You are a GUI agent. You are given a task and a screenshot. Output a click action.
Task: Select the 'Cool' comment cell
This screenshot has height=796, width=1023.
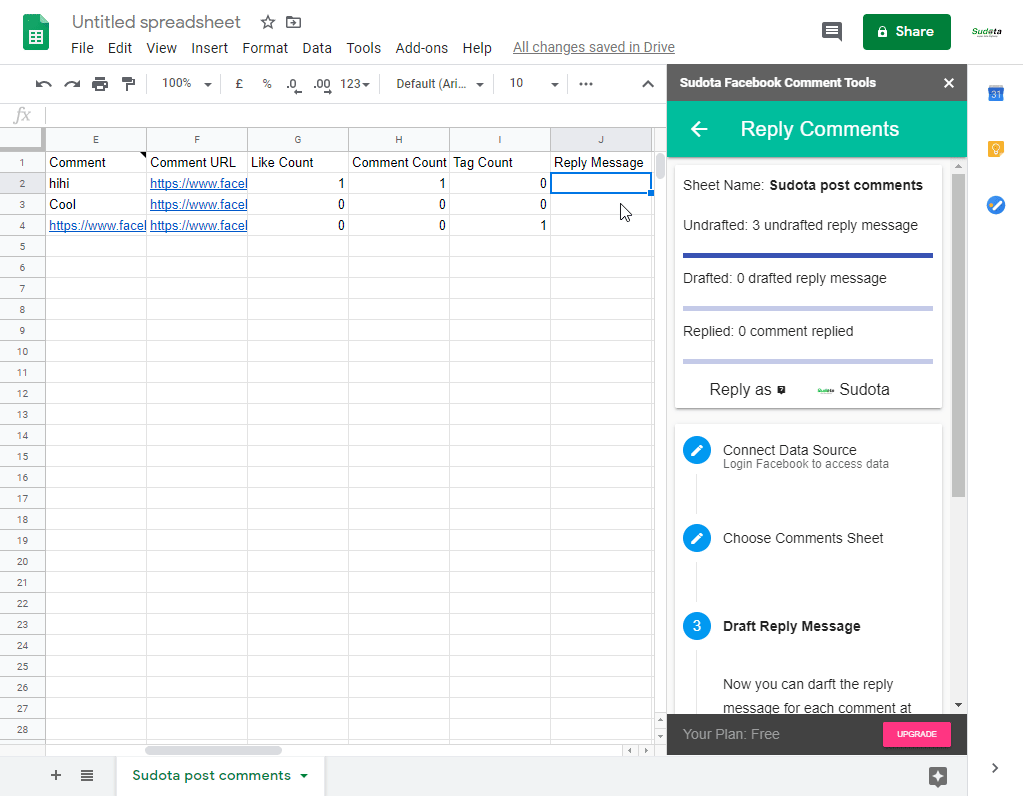click(x=96, y=205)
